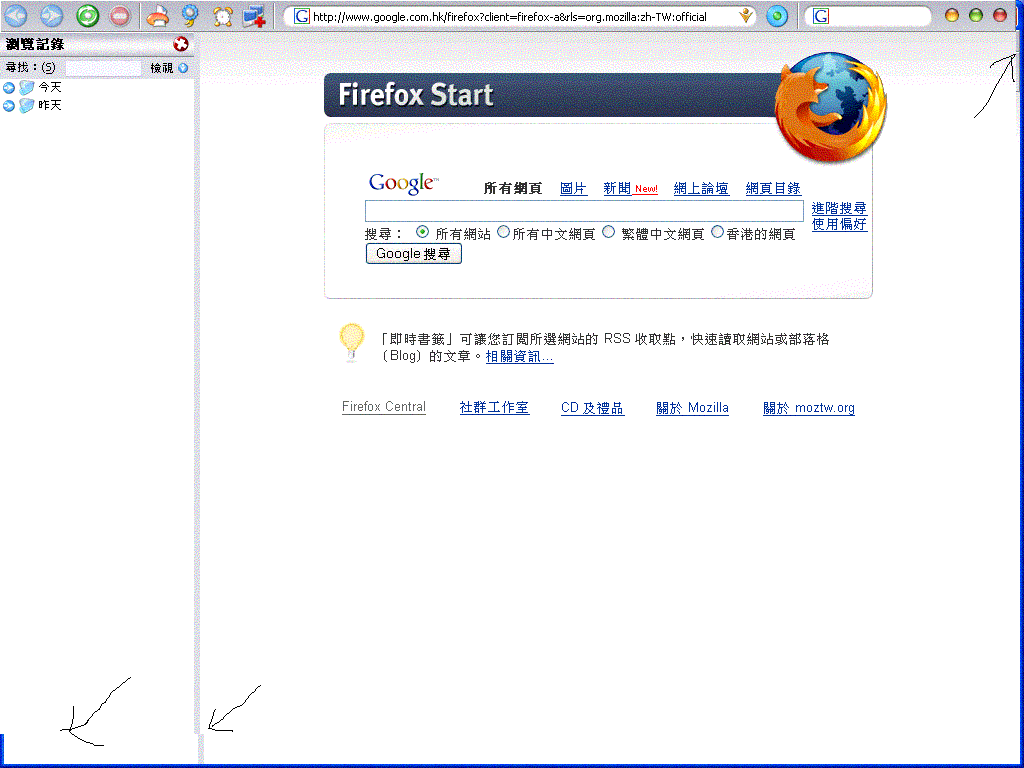Screen dimensions: 1024x768
Task: Expand the 昨天 history folder
Action: pos(8,106)
